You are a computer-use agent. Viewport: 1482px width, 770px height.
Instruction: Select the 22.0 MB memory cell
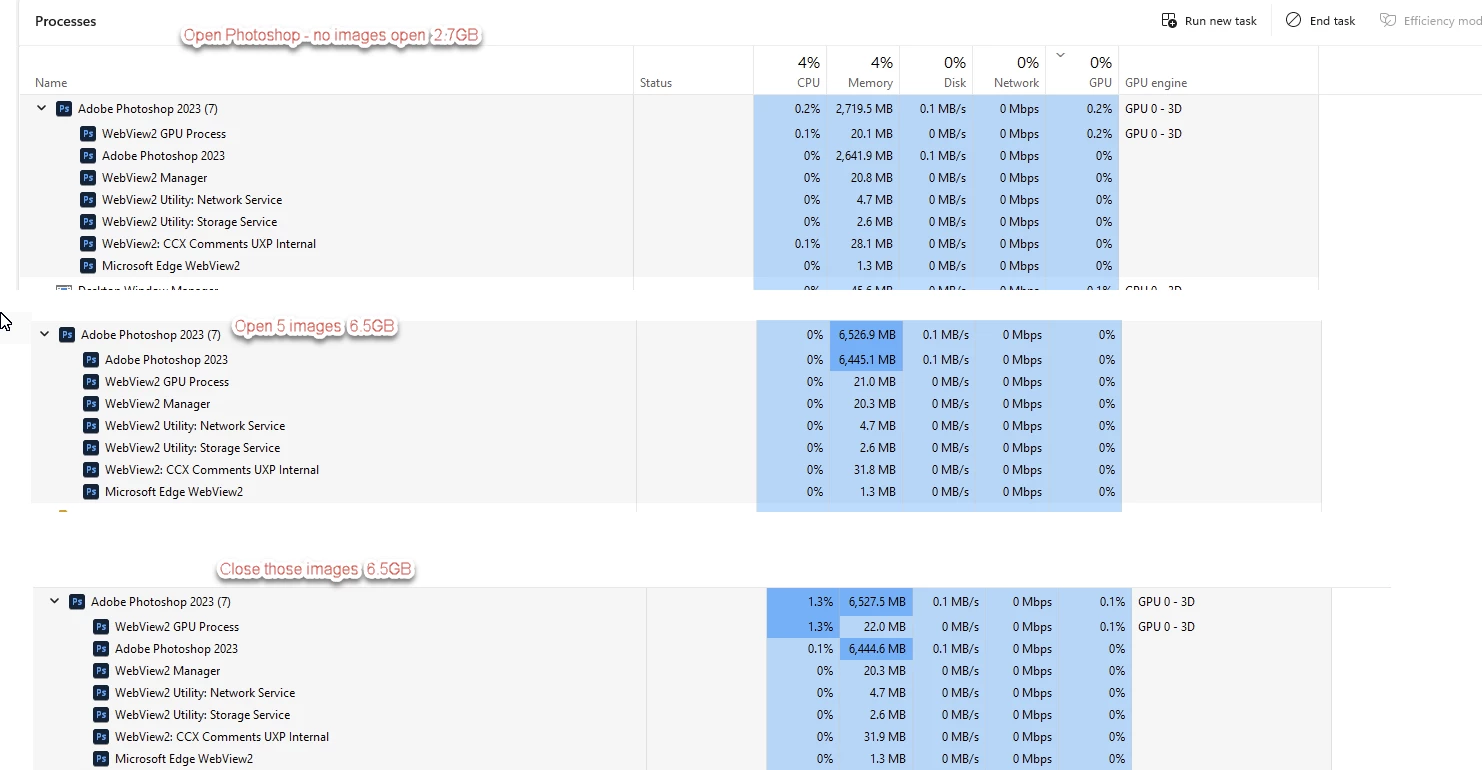876,627
